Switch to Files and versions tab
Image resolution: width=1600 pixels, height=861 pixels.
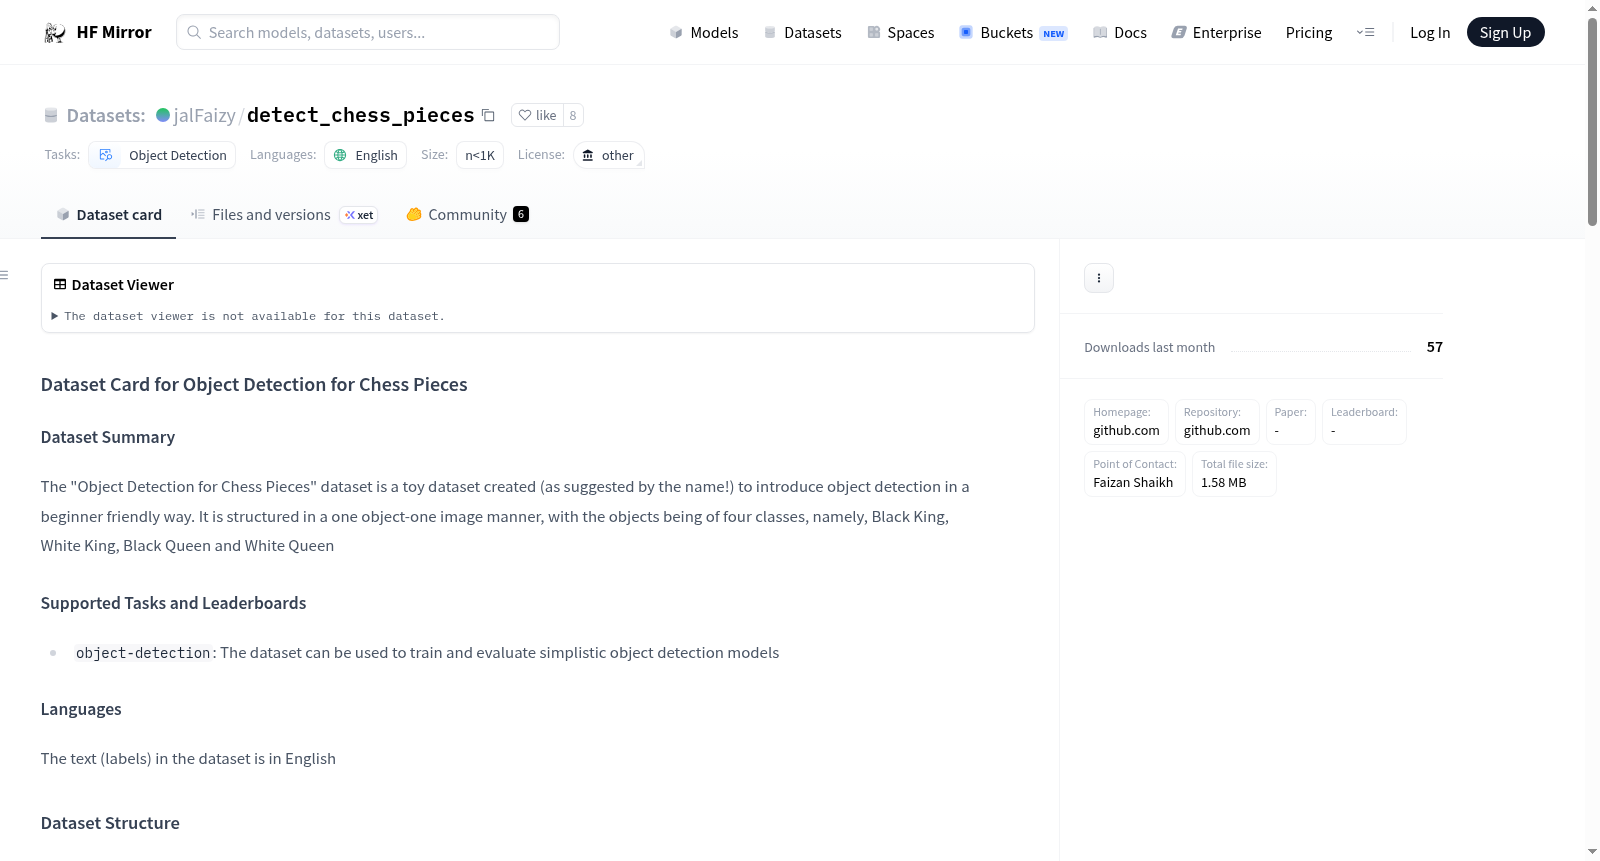tap(283, 215)
